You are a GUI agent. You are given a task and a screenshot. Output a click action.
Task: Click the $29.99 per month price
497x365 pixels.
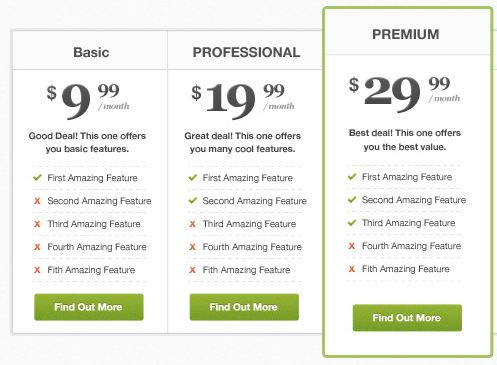point(404,94)
